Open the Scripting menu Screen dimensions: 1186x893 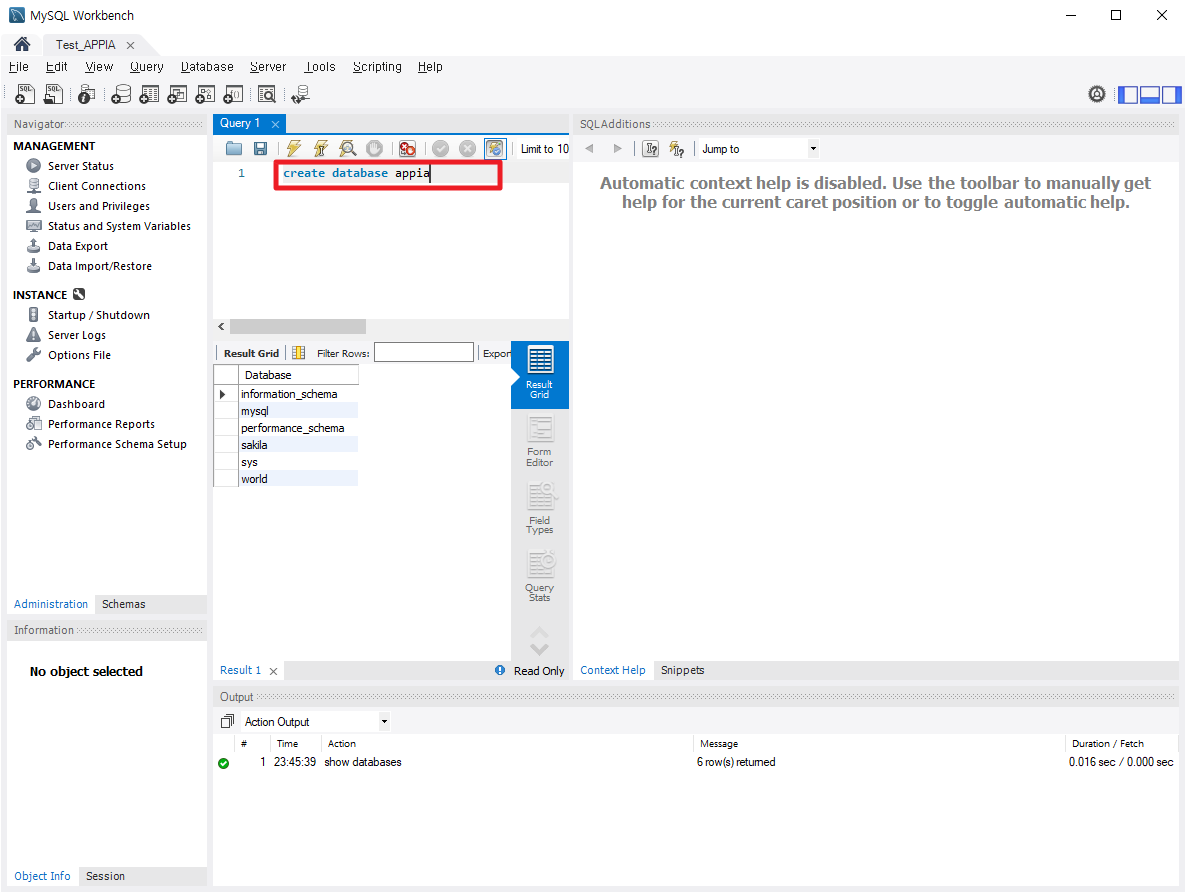pyautogui.click(x=377, y=67)
